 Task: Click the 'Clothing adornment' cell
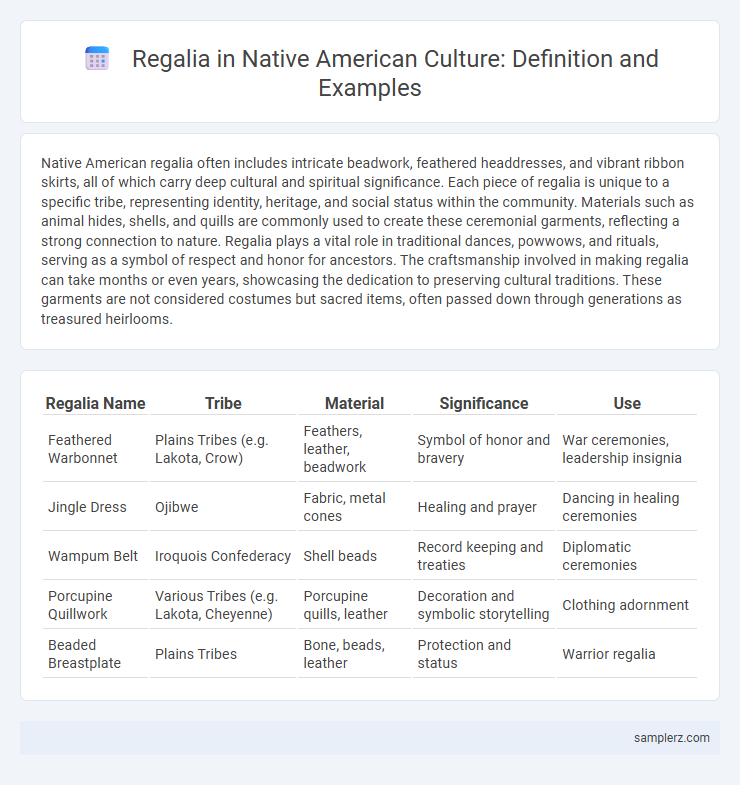[627, 605]
